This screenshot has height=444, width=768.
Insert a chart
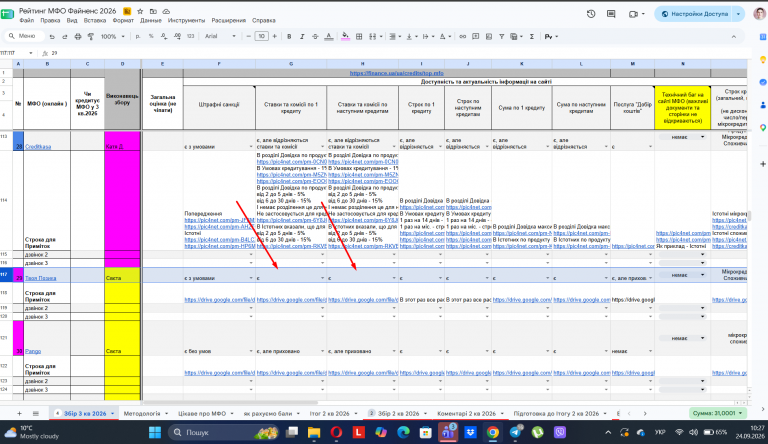pos(489,36)
